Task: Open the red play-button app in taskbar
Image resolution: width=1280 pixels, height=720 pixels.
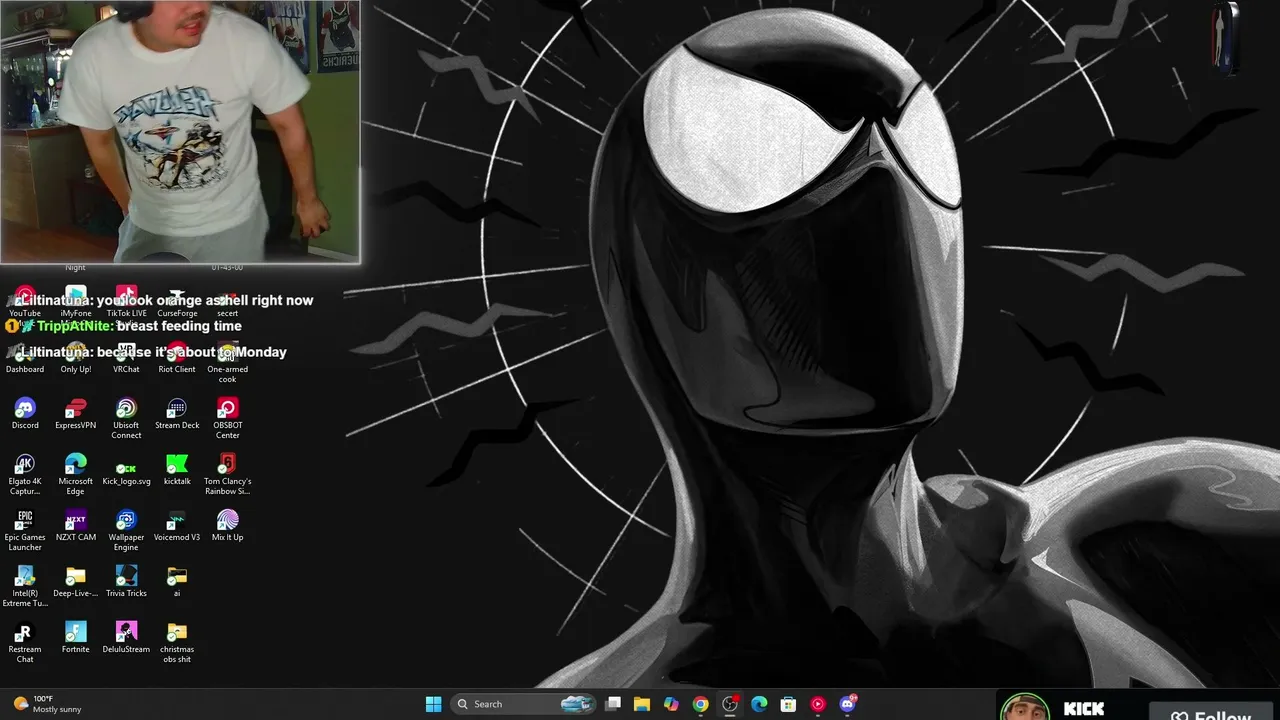Action: click(818, 704)
